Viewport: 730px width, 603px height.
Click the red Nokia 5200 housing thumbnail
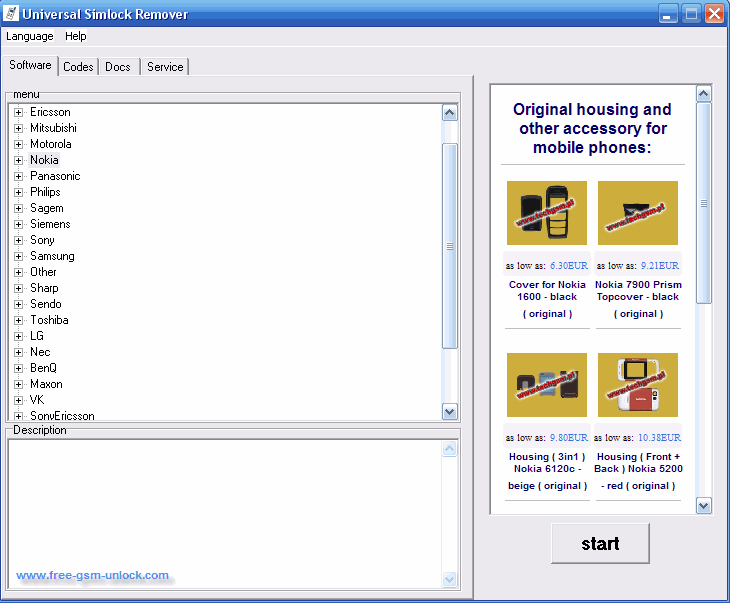pyautogui.click(x=638, y=385)
